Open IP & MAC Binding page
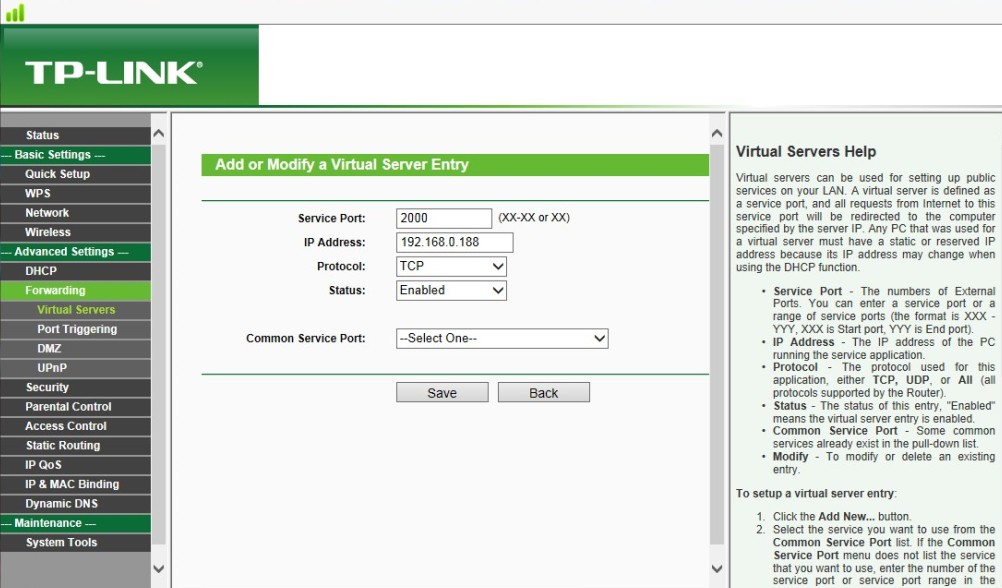The width and height of the screenshot is (1002, 588). coord(75,484)
